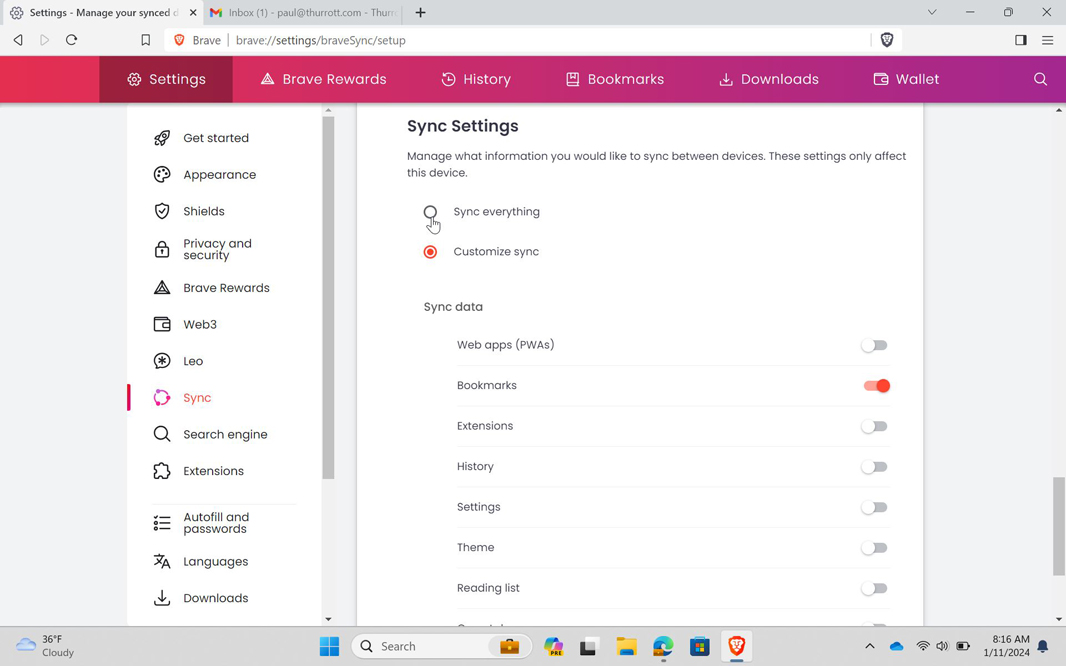This screenshot has height=666, width=1066.
Task: Disable the Bookmarks sync toggle
Action: click(x=876, y=386)
